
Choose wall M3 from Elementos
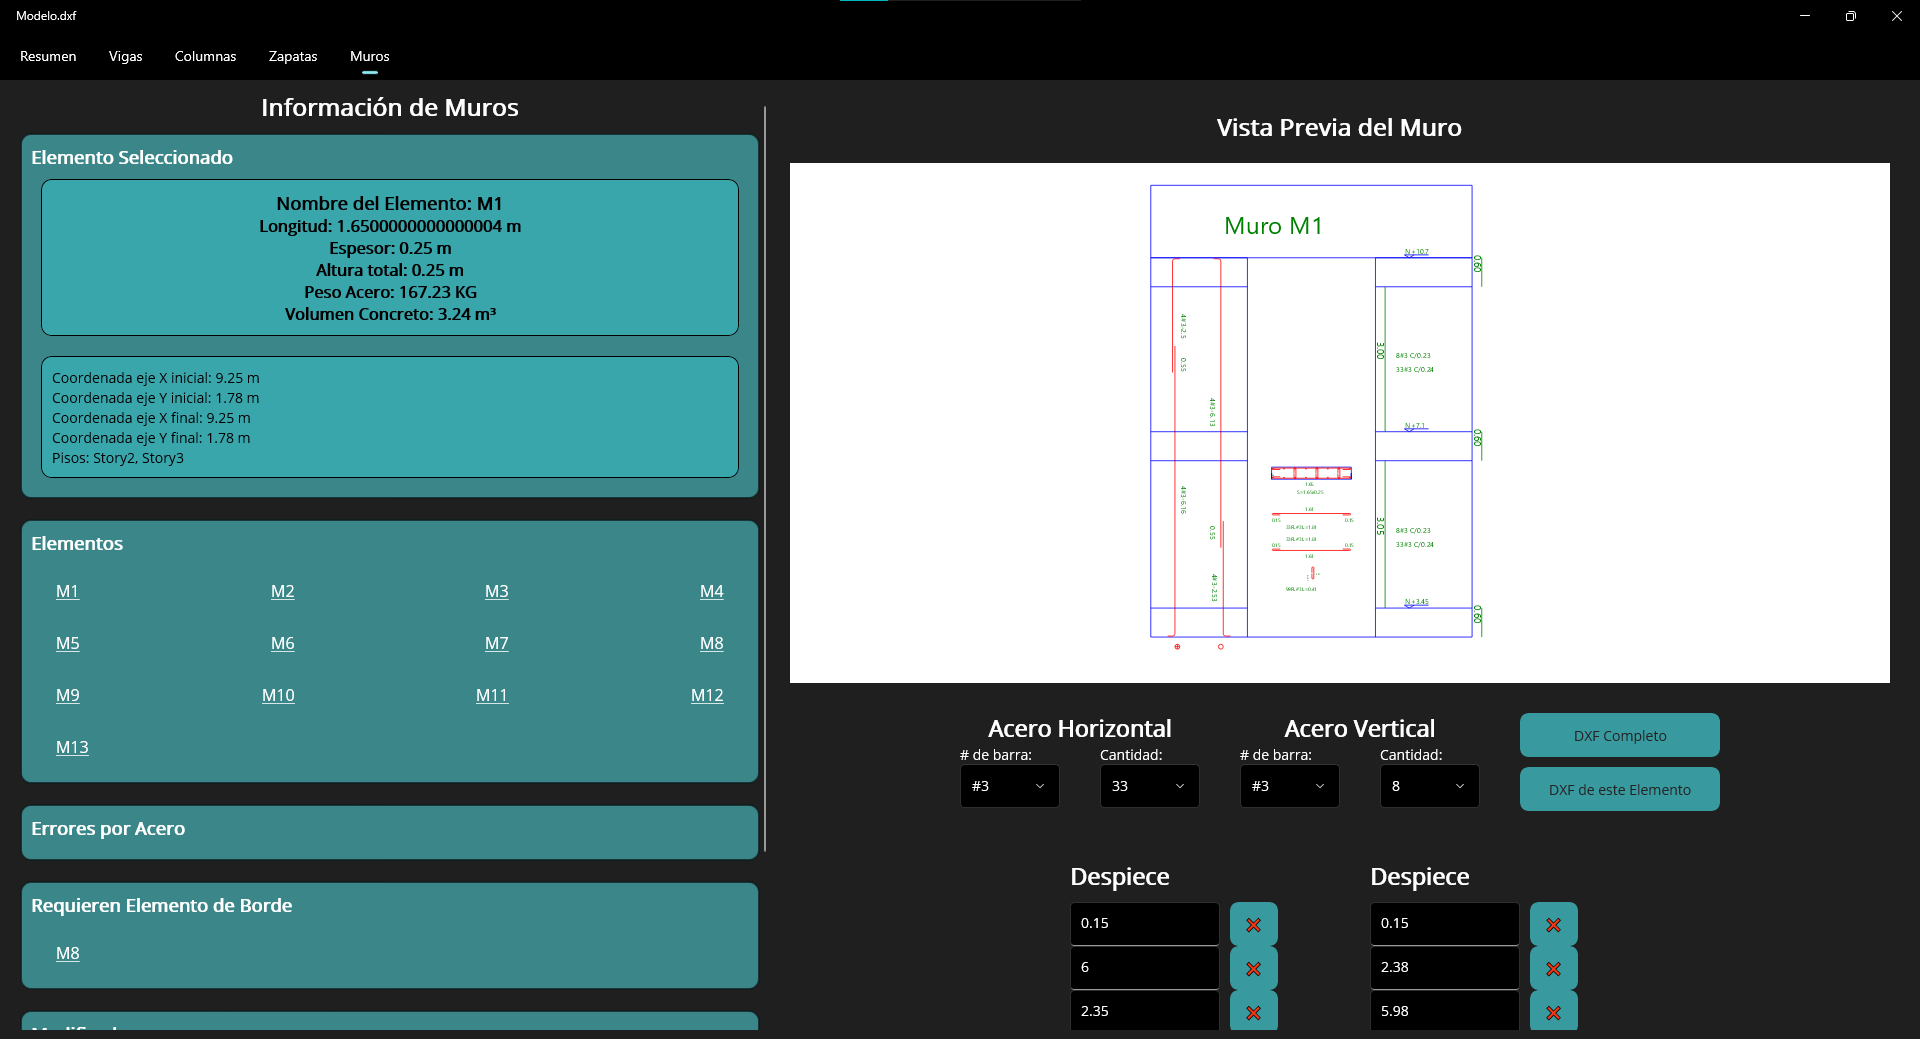[496, 591]
